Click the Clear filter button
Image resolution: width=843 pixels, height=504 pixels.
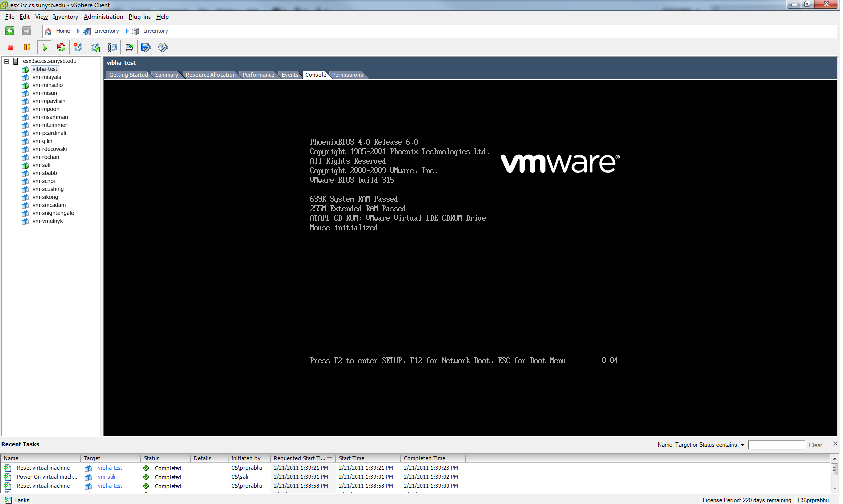816,445
